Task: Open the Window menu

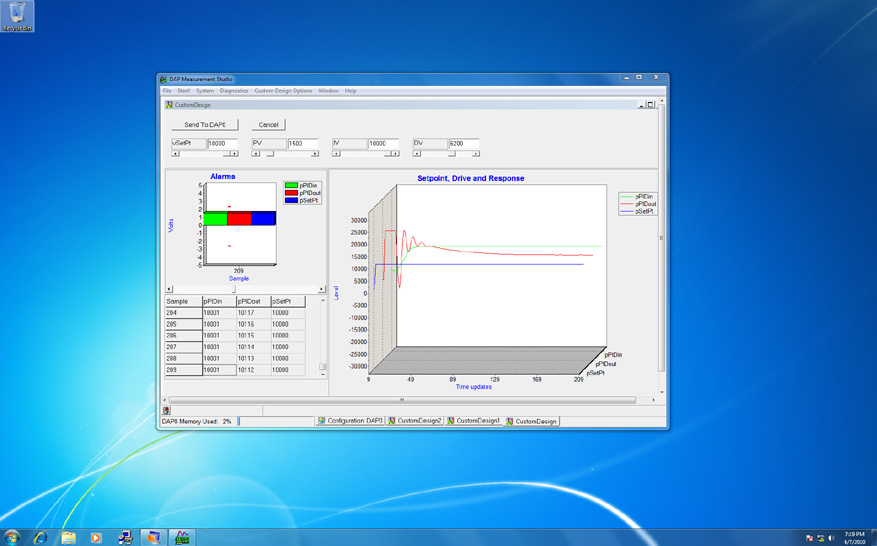Action: point(328,91)
